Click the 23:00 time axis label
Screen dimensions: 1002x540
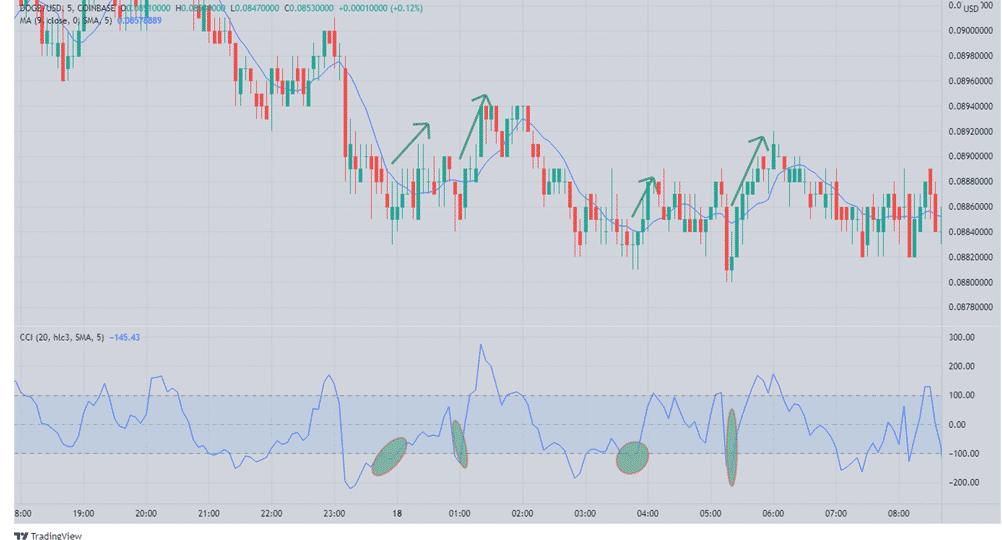point(334,514)
